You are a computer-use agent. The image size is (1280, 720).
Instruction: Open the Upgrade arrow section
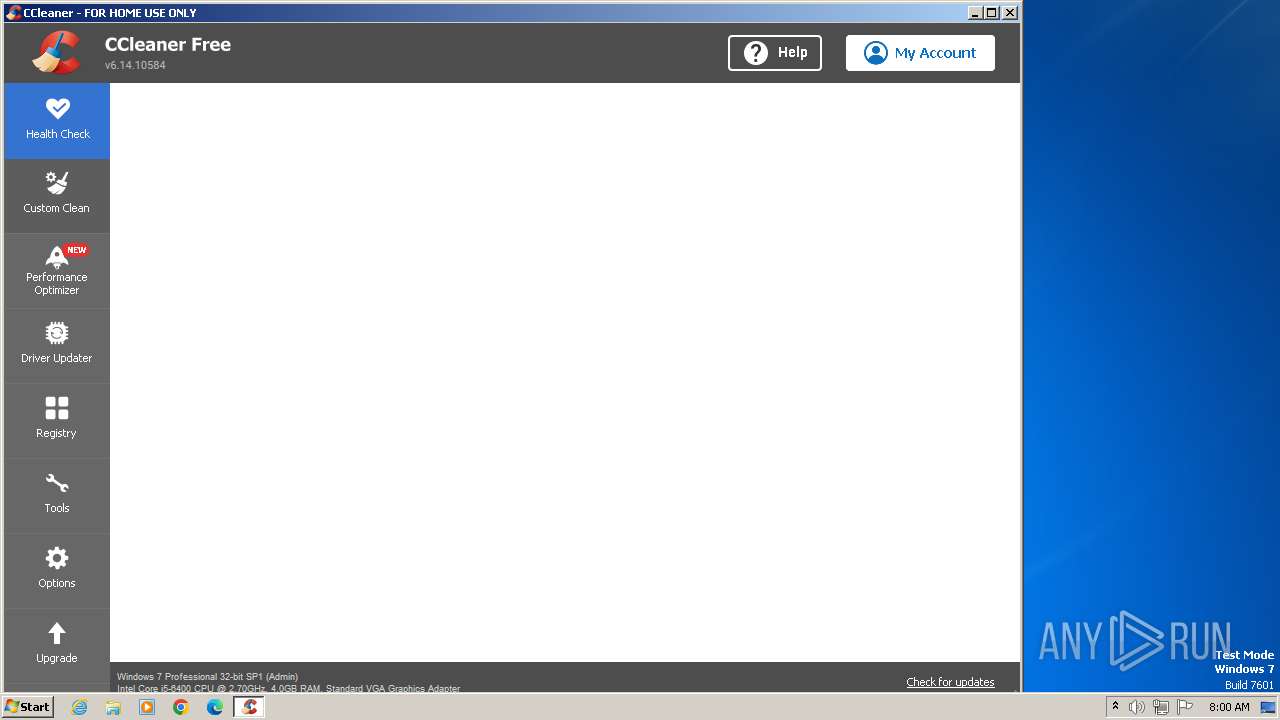[x=57, y=646]
